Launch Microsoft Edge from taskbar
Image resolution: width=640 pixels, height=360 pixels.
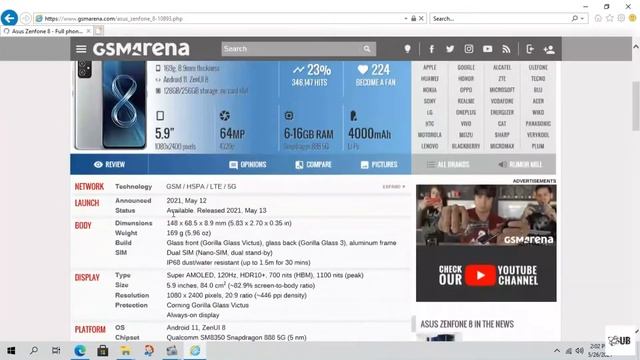point(80,351)
